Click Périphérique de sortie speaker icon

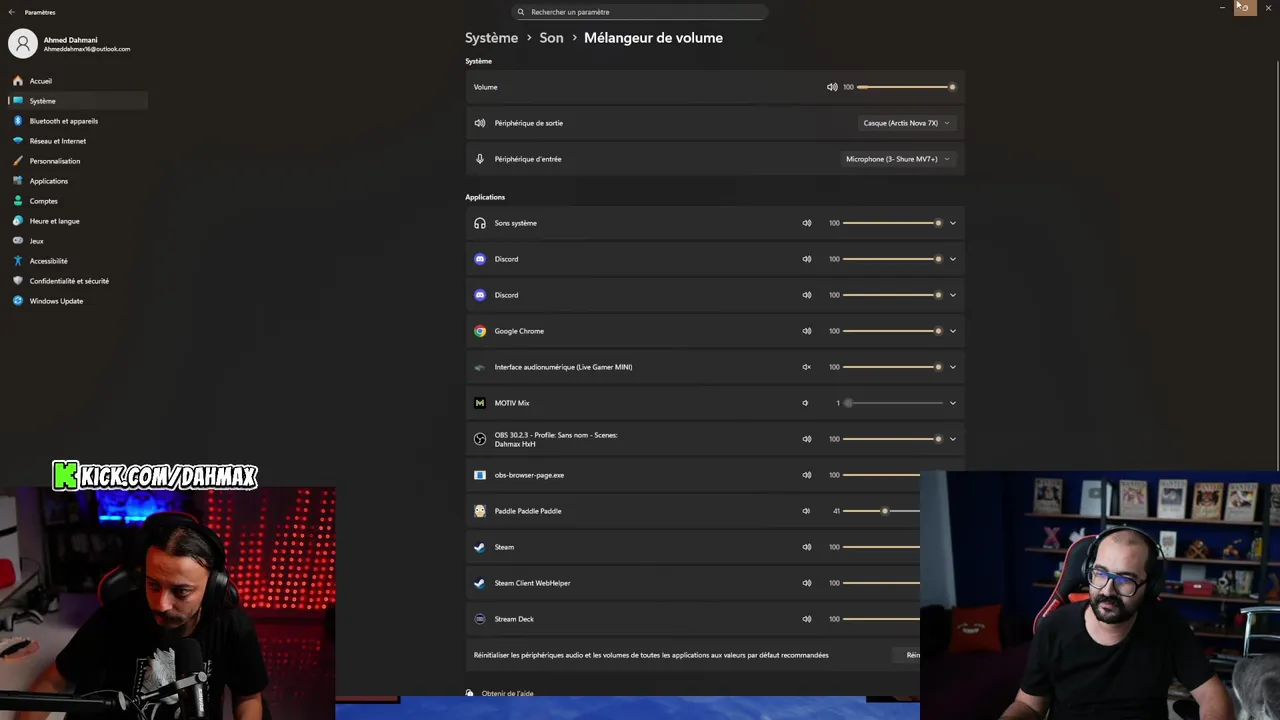[x=480, y=123]
